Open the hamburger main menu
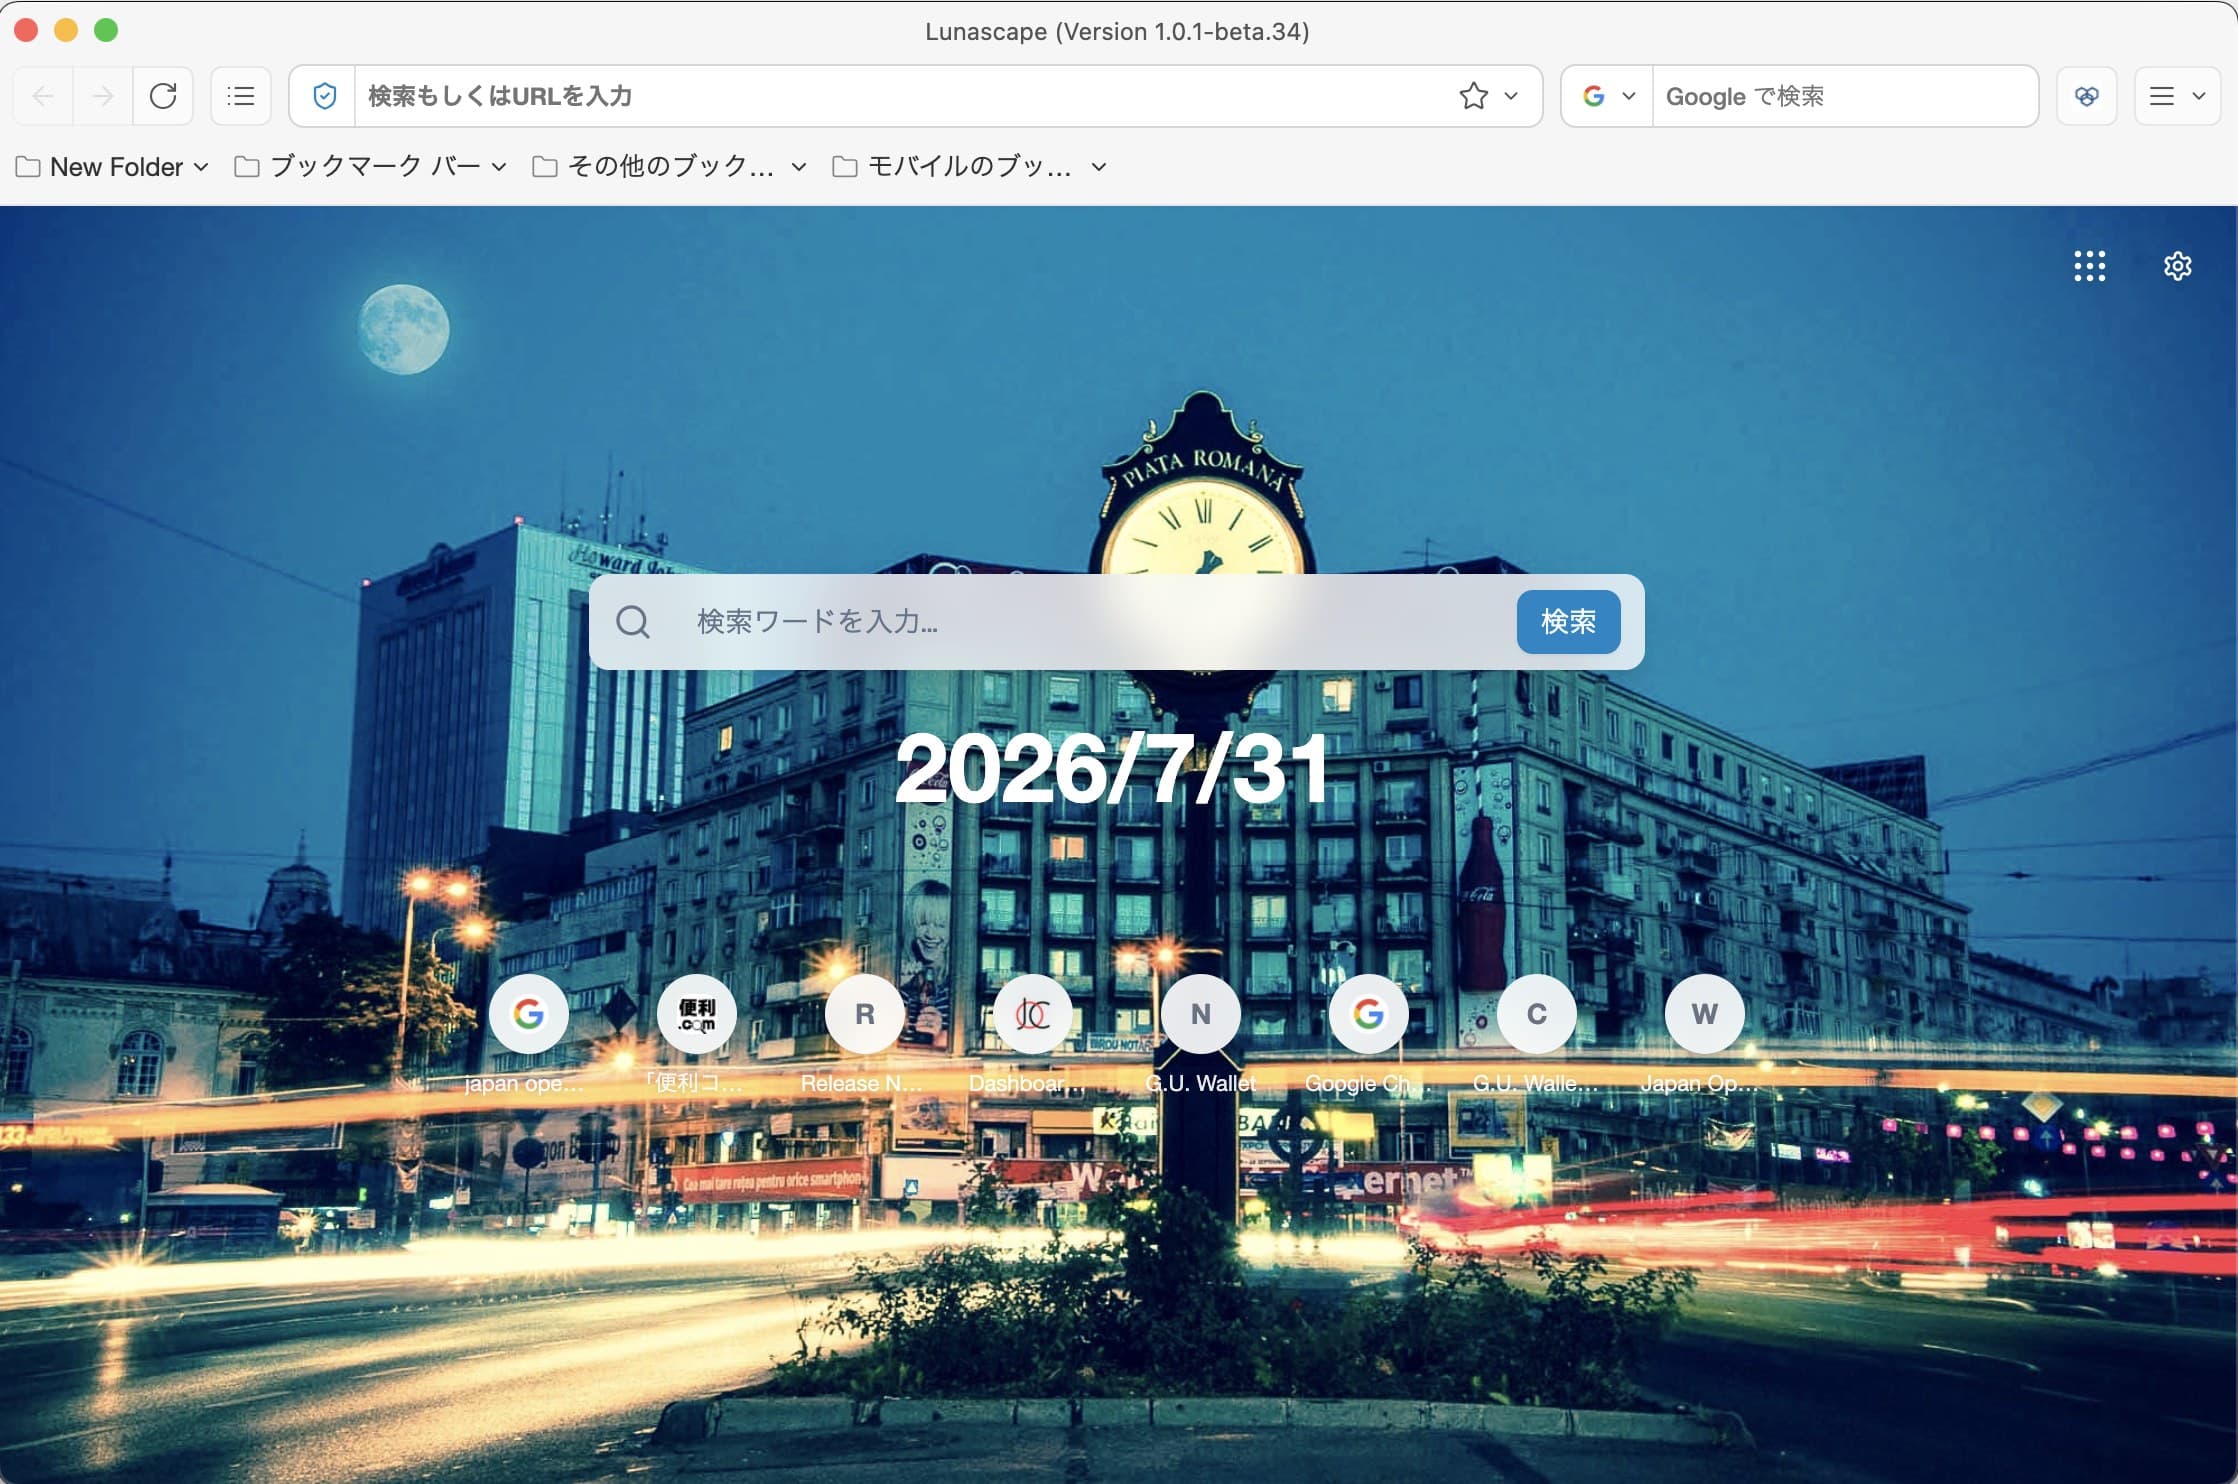 pyautogui.click(x=2177, y=96)
